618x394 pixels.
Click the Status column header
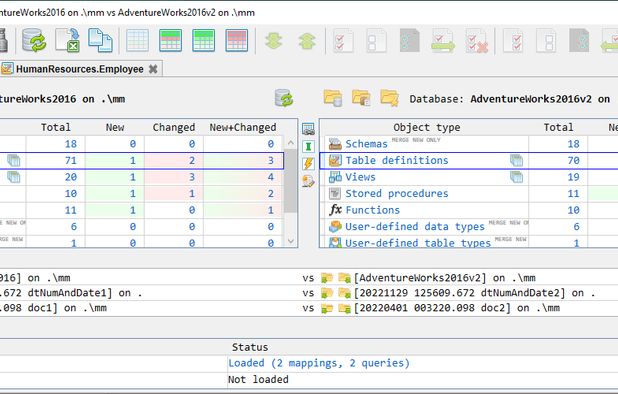coord(250,347)
